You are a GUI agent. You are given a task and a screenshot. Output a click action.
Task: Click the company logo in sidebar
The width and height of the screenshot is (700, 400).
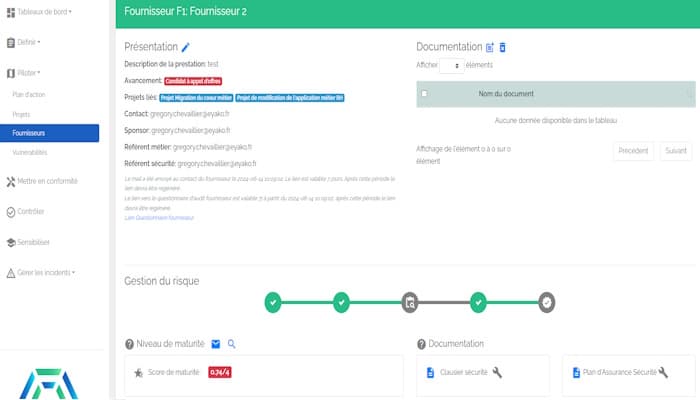[49, 383]
